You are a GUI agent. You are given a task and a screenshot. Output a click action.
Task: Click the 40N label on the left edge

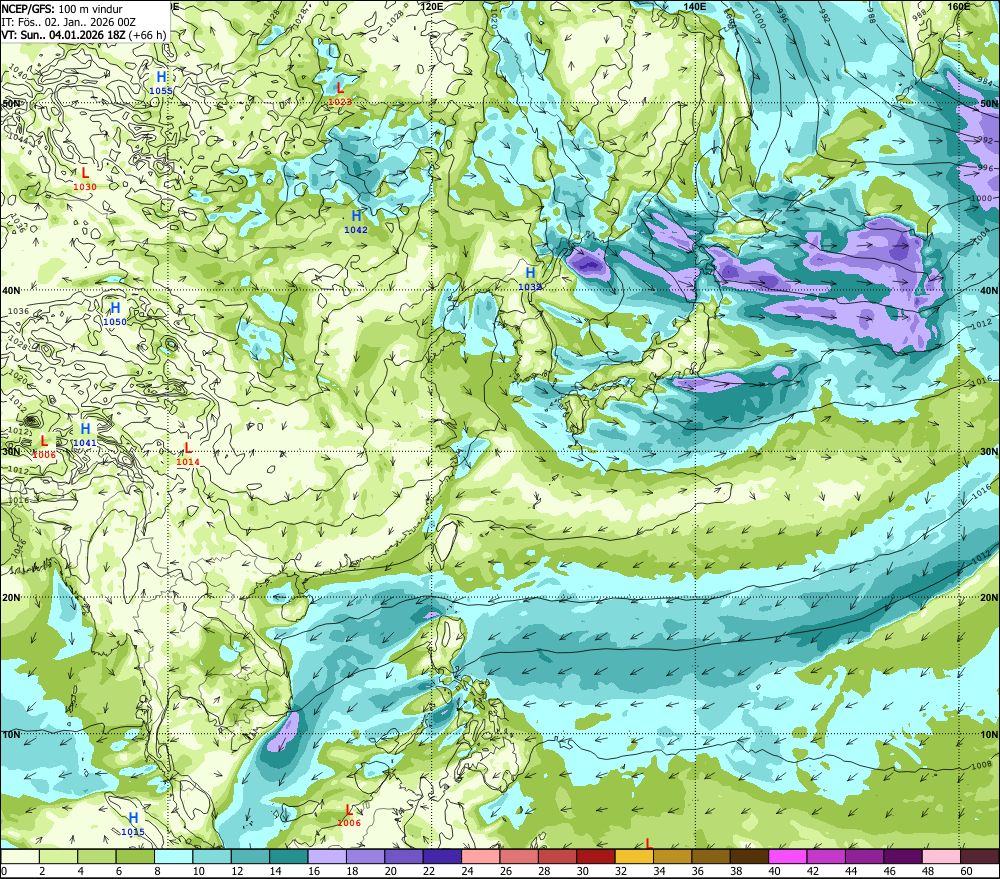[11, 290]
